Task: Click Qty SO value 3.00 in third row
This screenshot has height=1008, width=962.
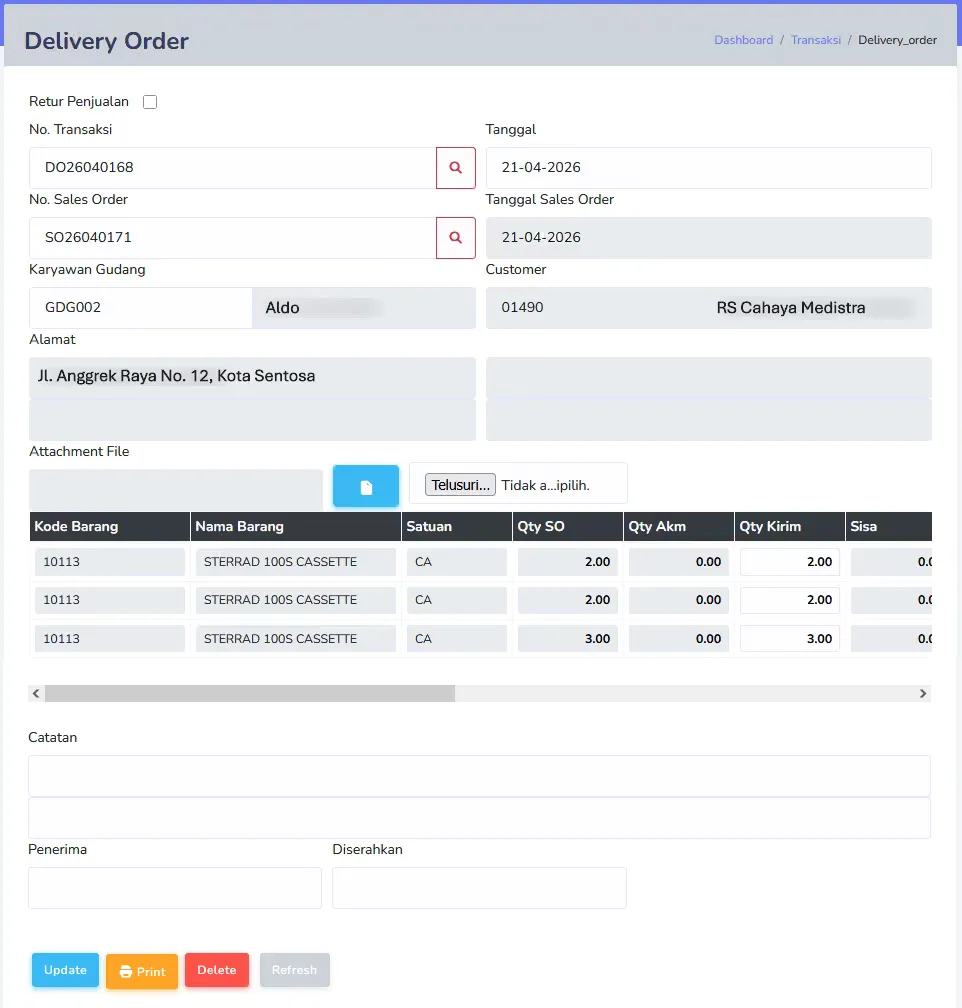Action: 568,639
